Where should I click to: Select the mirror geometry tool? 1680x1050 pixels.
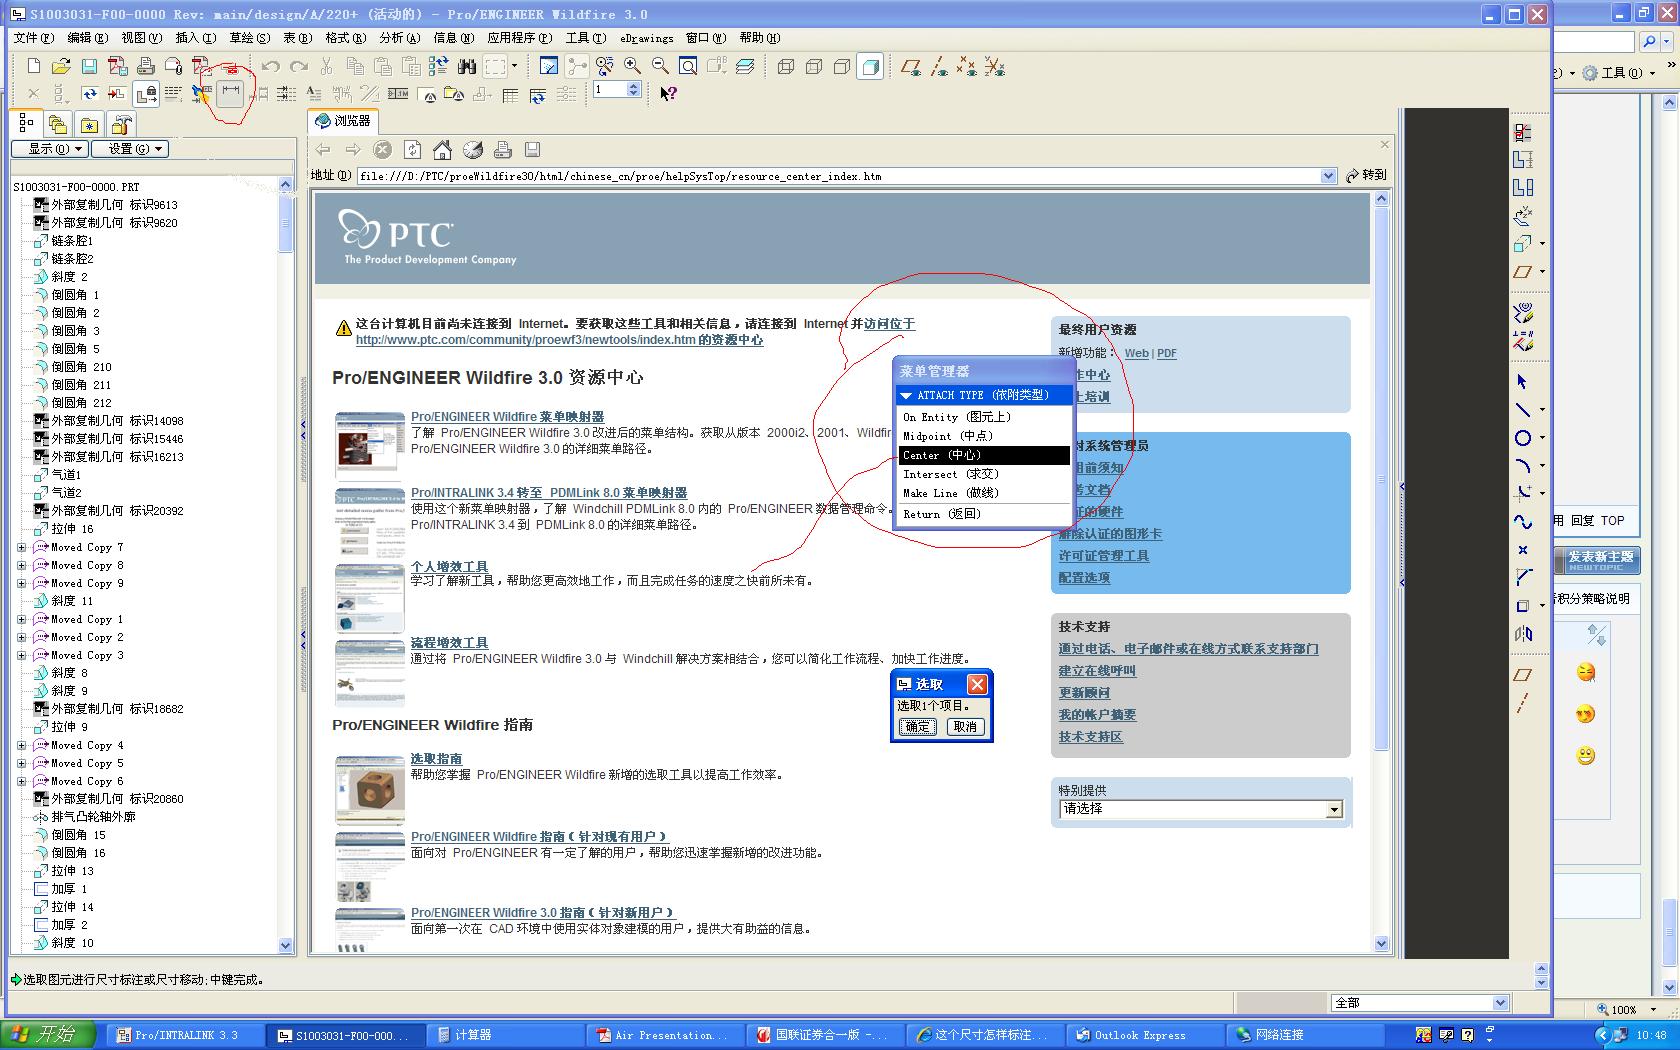click(1523, 633)
